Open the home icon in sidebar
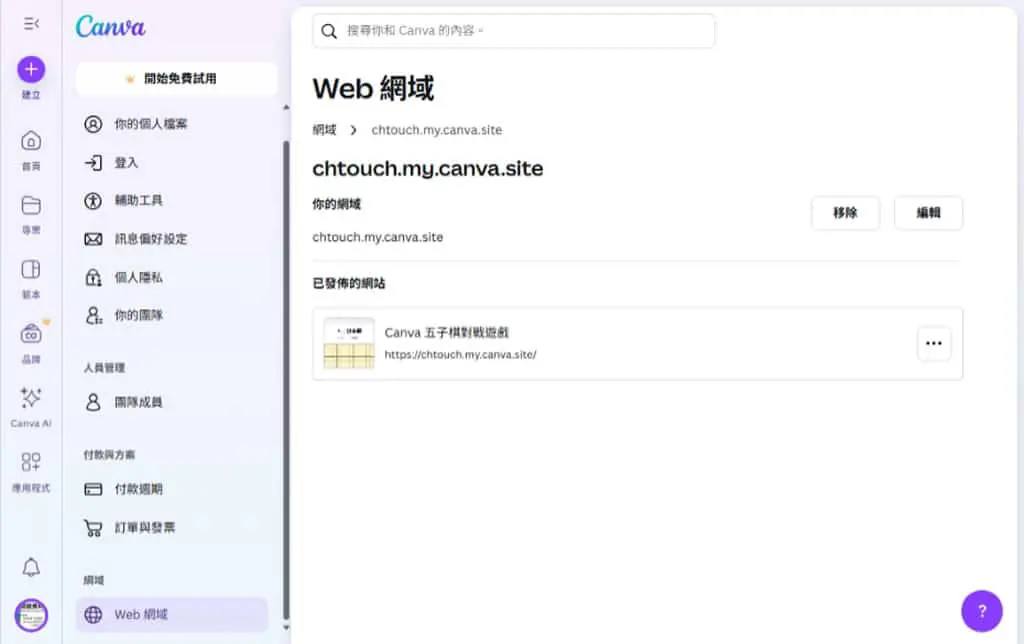Screen dimensions: 1024x644 point(31,141)
